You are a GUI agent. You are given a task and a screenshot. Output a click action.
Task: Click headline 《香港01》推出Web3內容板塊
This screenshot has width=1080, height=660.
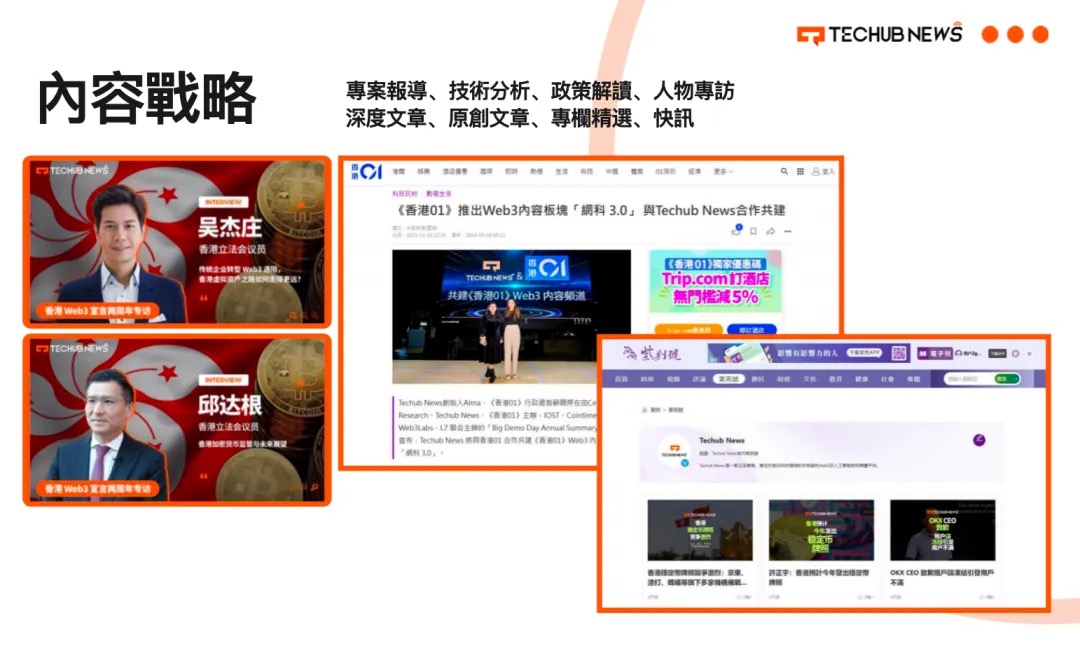(591, 210)
